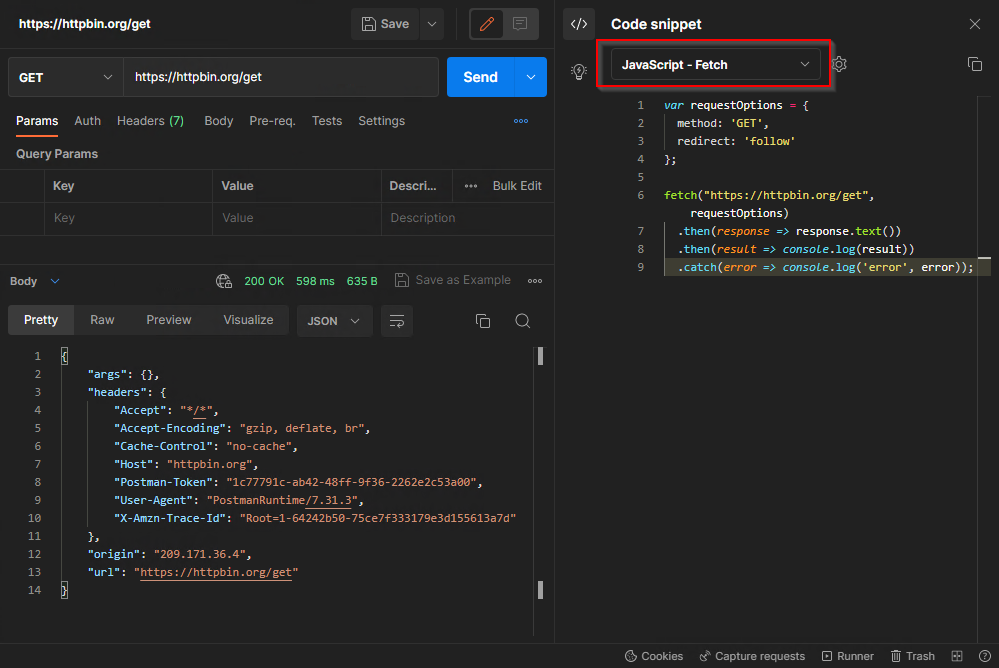Copy the response body
999x668 pixels.
pyautogui.click(x=483, y=321)
